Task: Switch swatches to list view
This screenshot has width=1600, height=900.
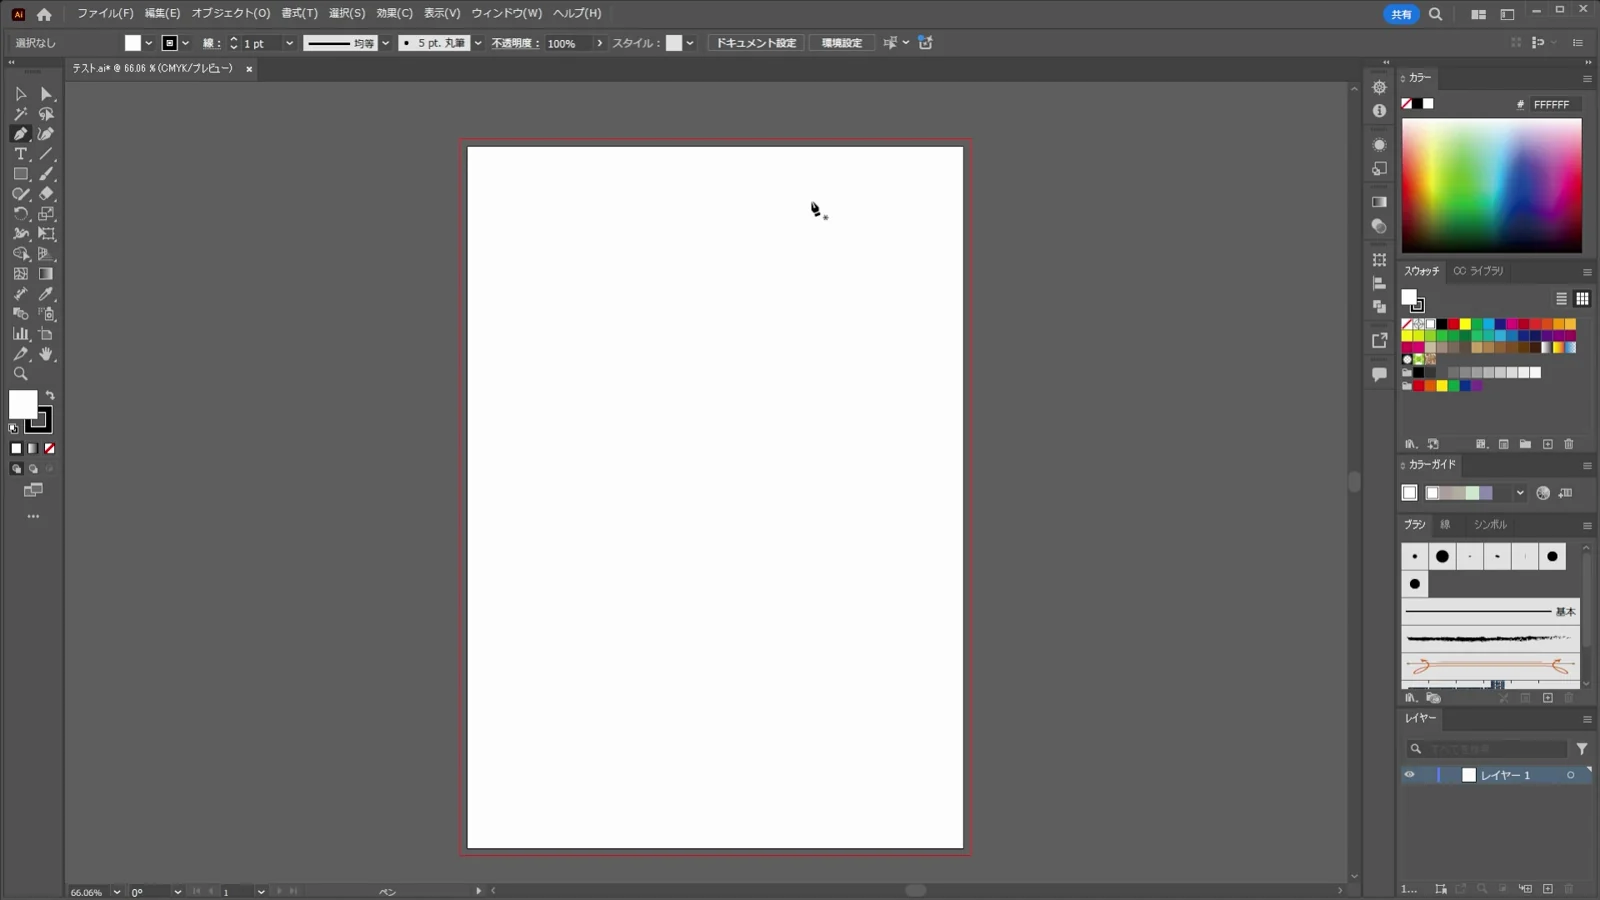Action: click(1561, 299)
